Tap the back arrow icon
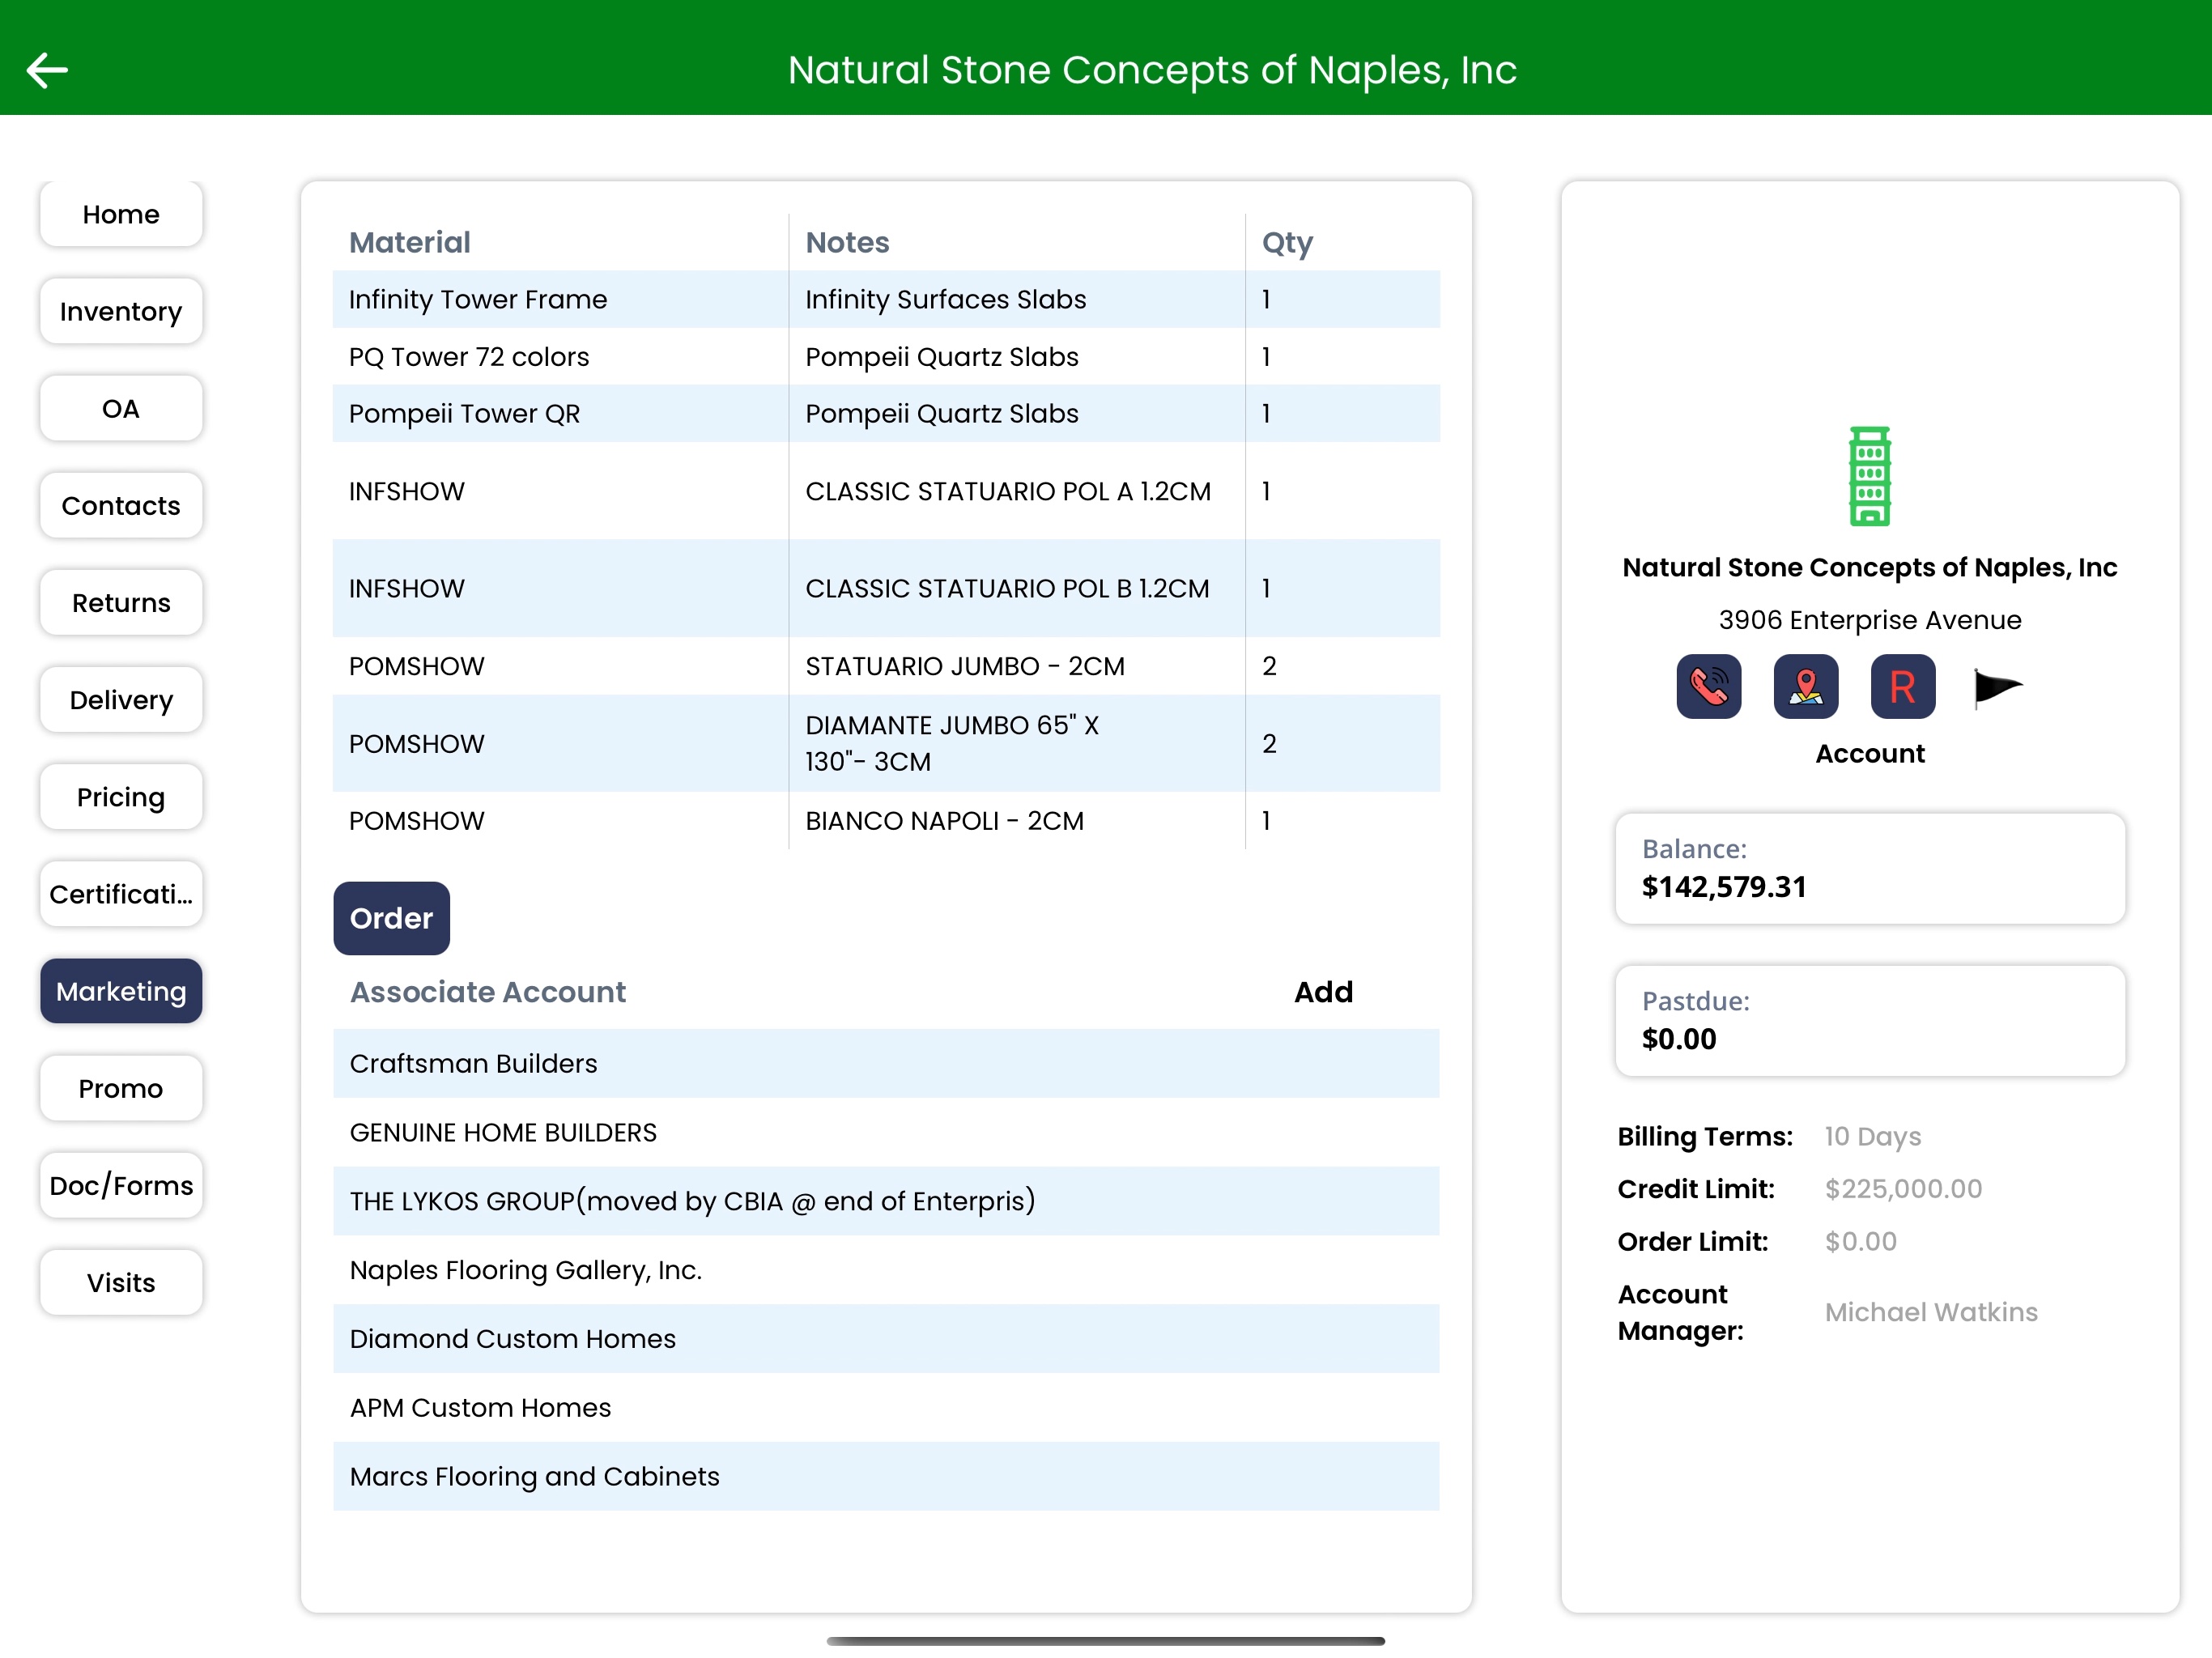2212x1658 pixels. [47, 70]
